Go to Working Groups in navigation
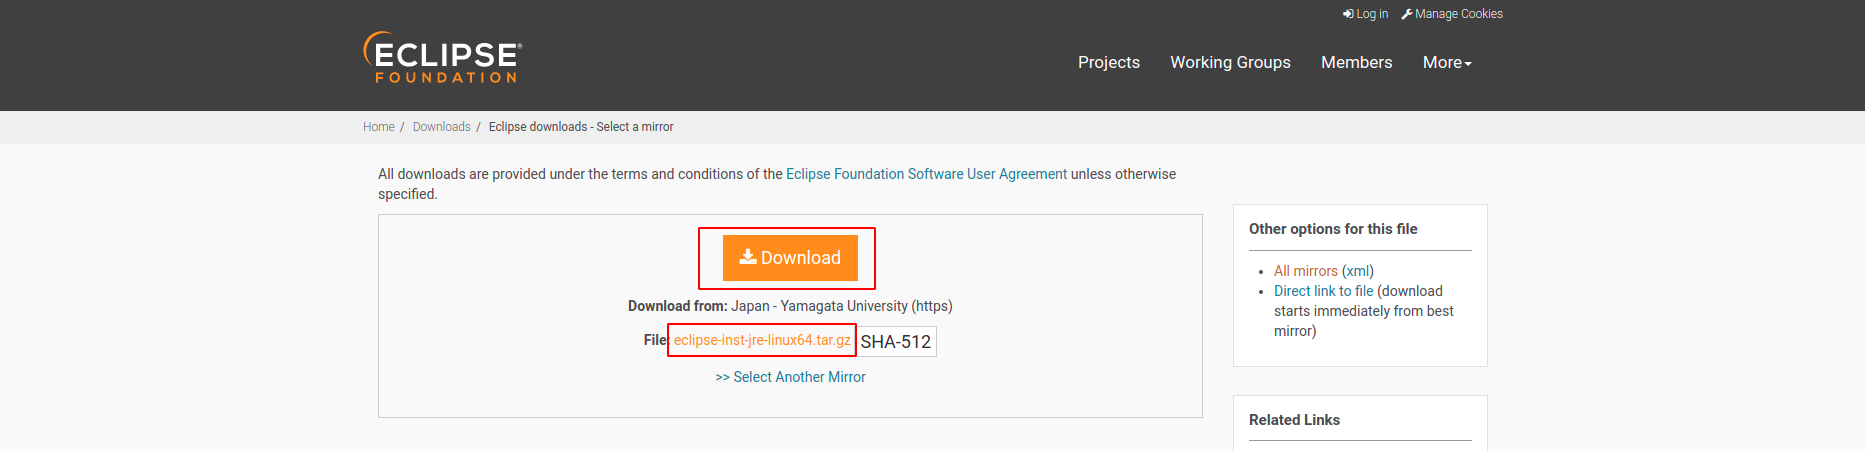 coord(1230,62)
